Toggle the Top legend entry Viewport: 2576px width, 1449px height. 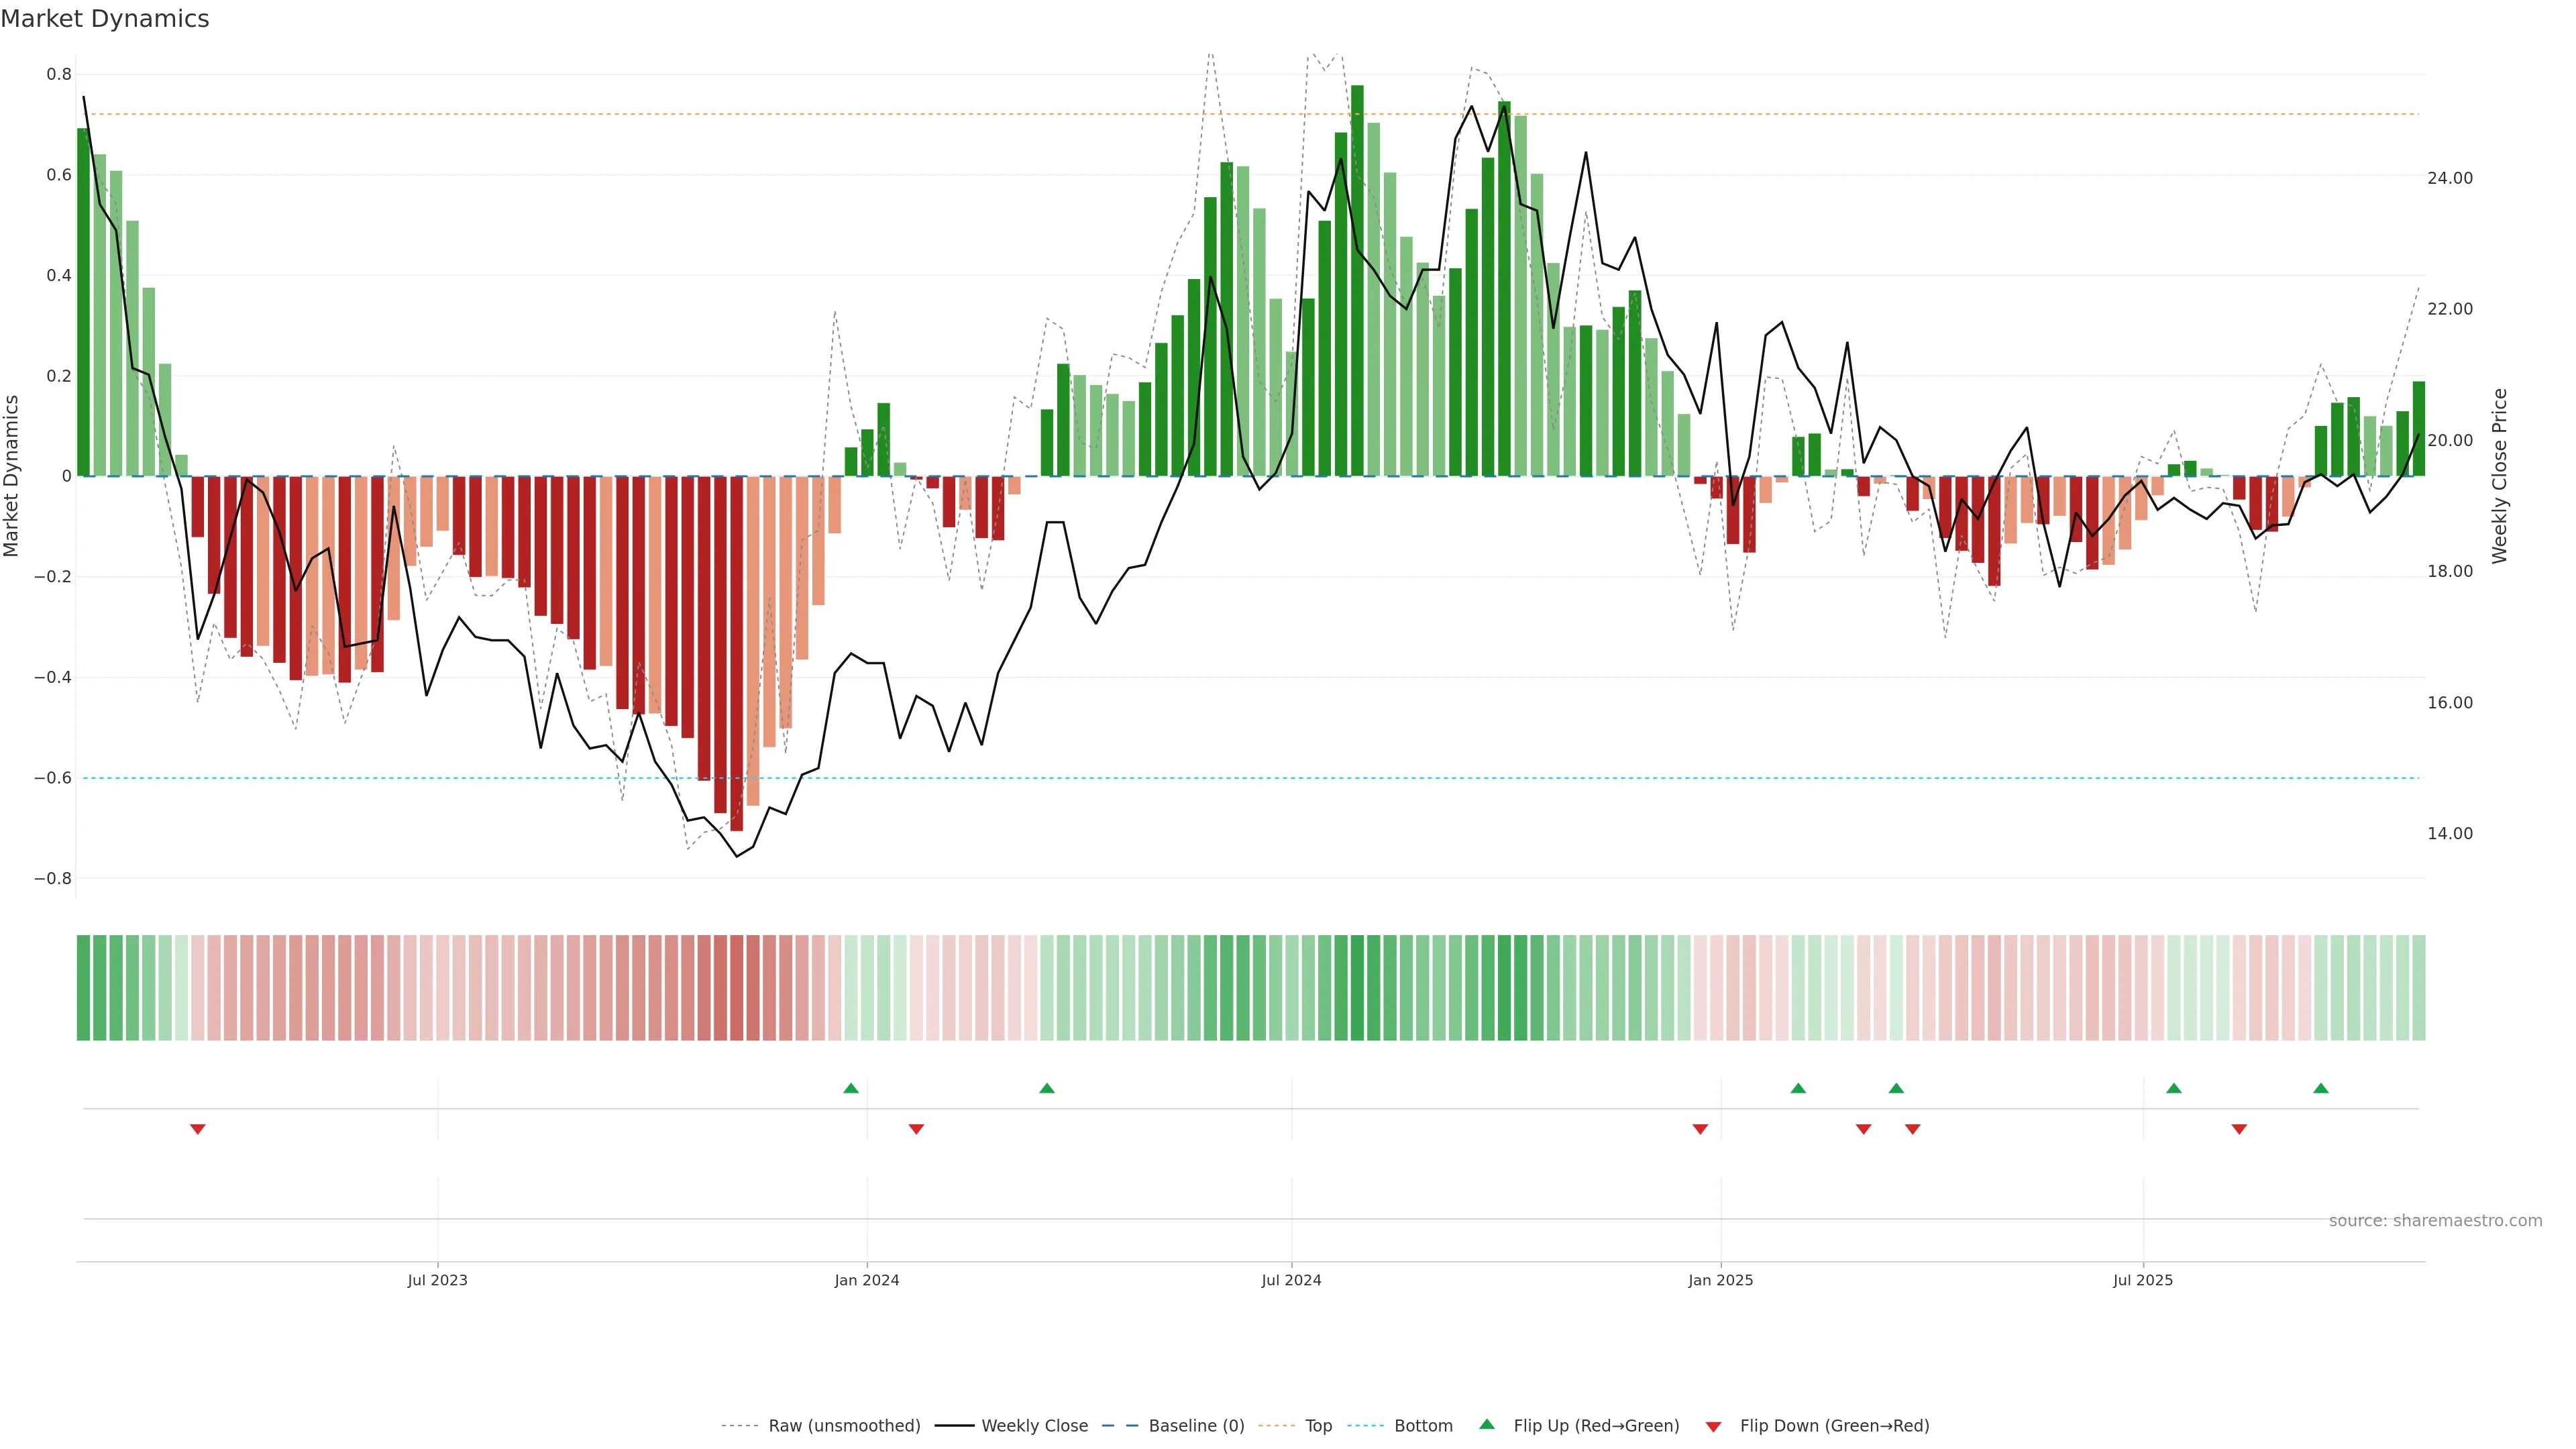(x=1318, y=1426)
